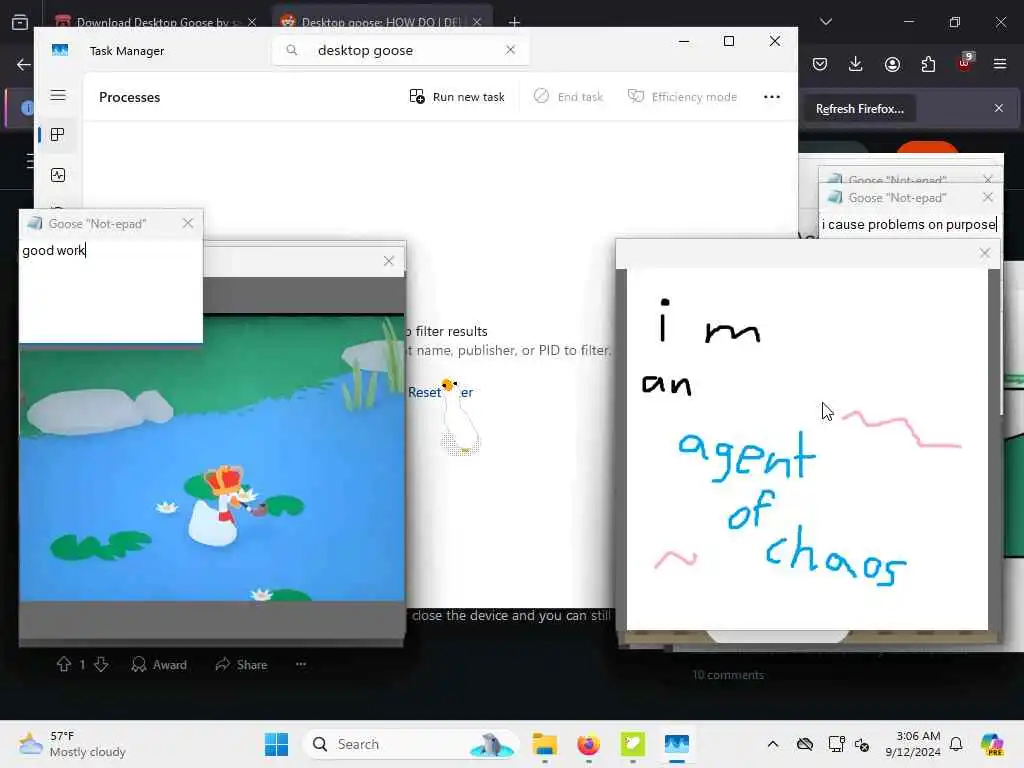This screenshot has height=768, width=1024.
Task: Click the green app icon on taskbar
Action: coord(632,744)
